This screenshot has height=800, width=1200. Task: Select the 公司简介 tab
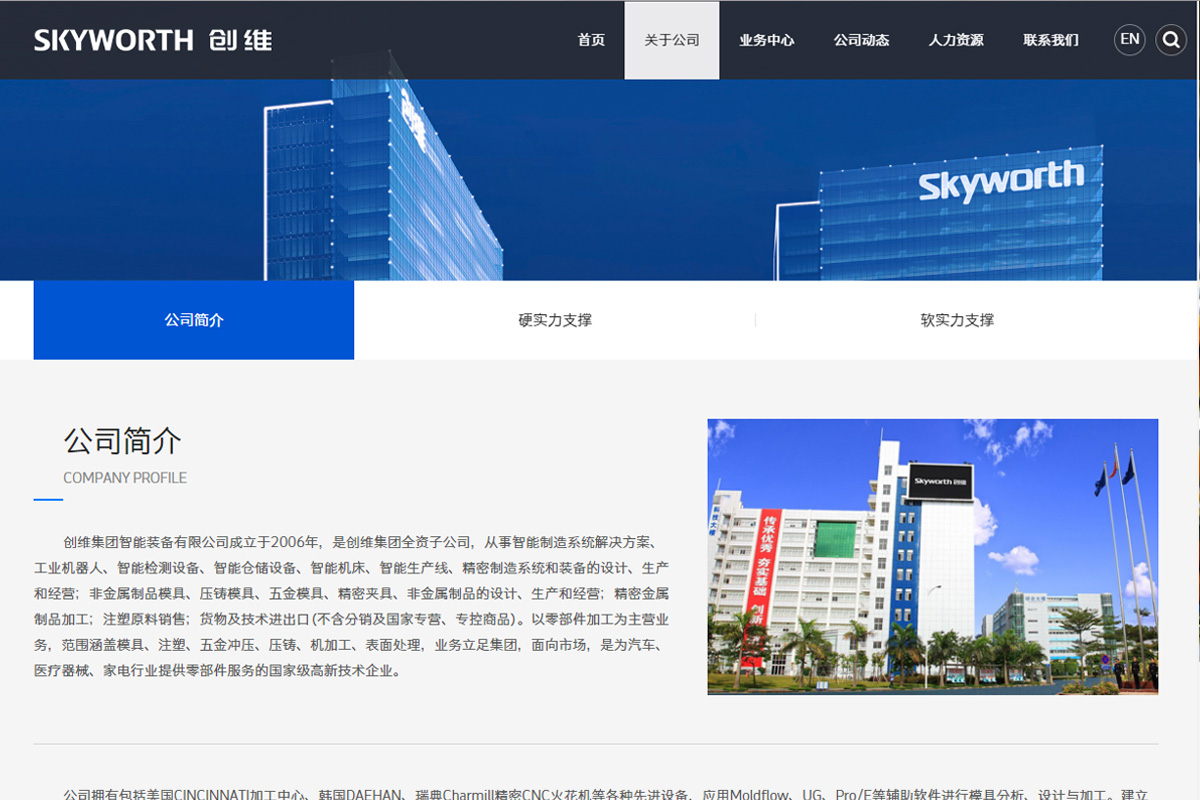pyautogui.click(x=194, y=320)
